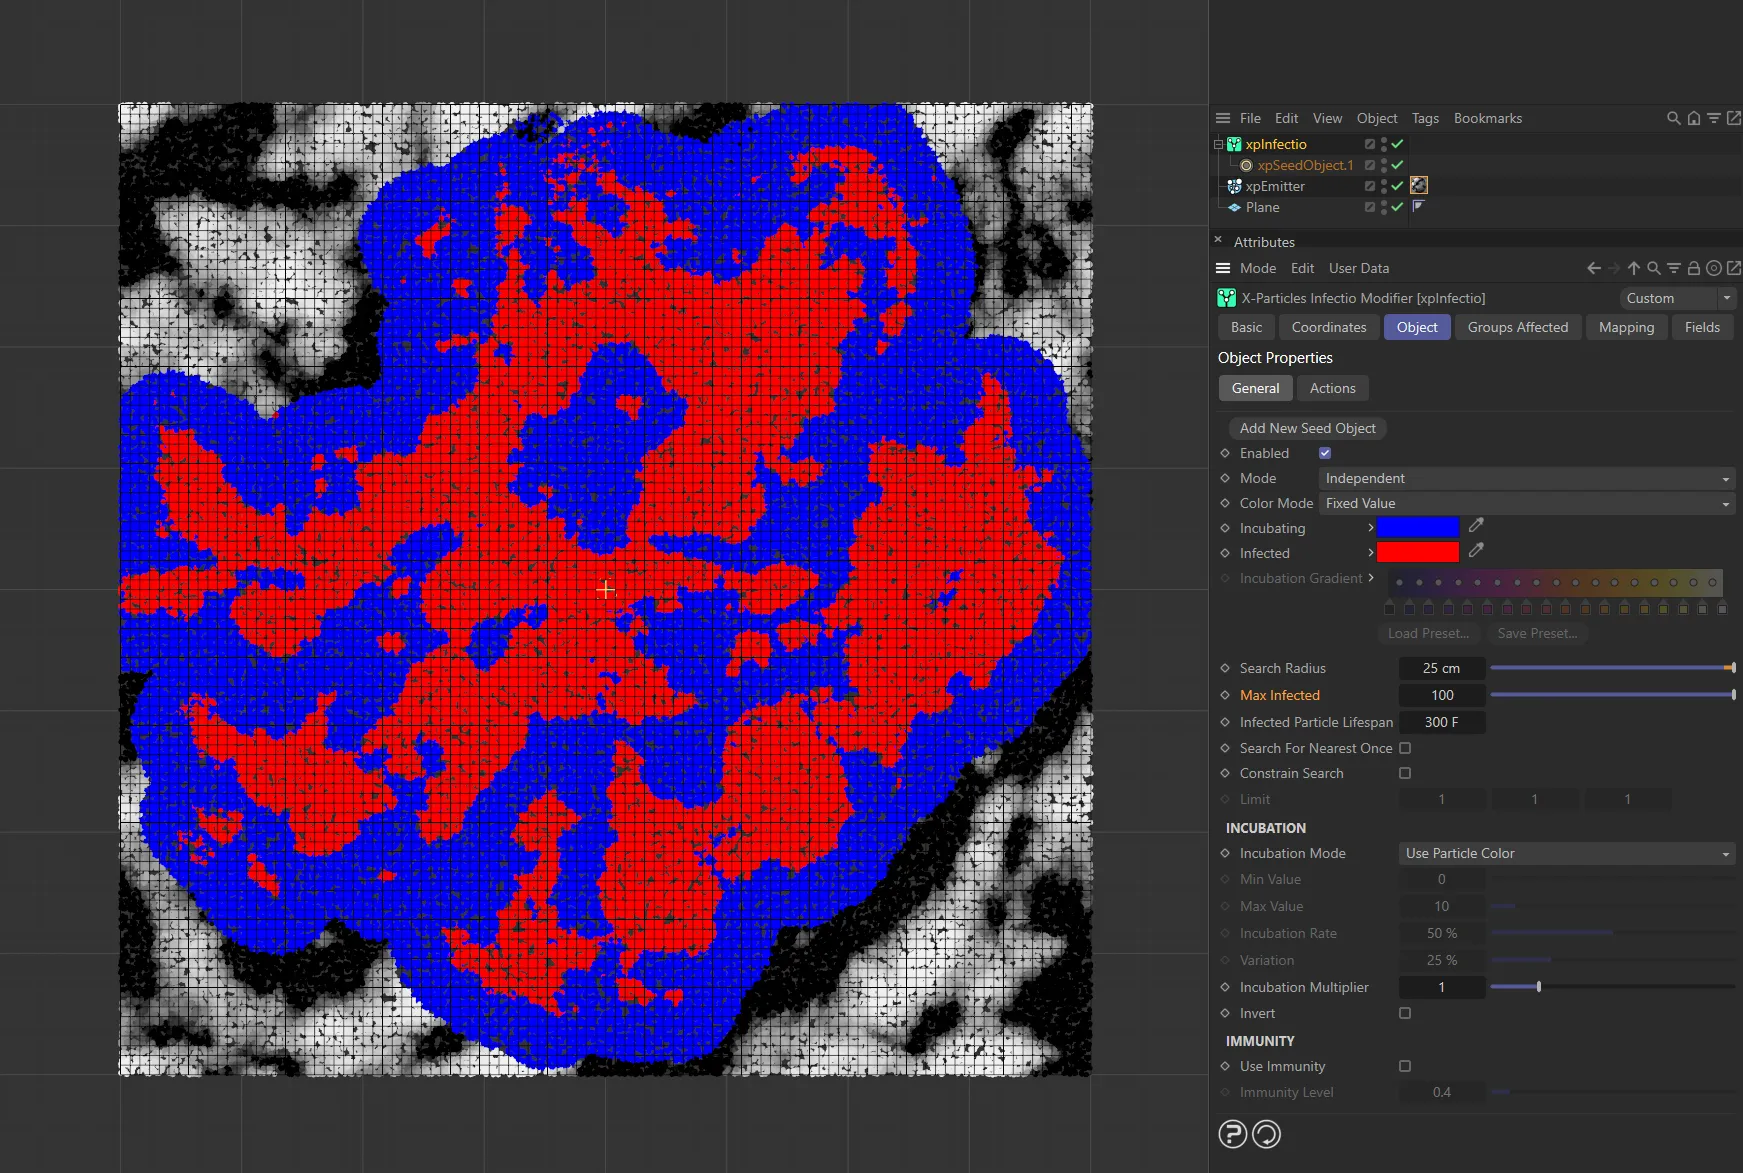Enable Search For Nearest Once

coord(1405,748)
